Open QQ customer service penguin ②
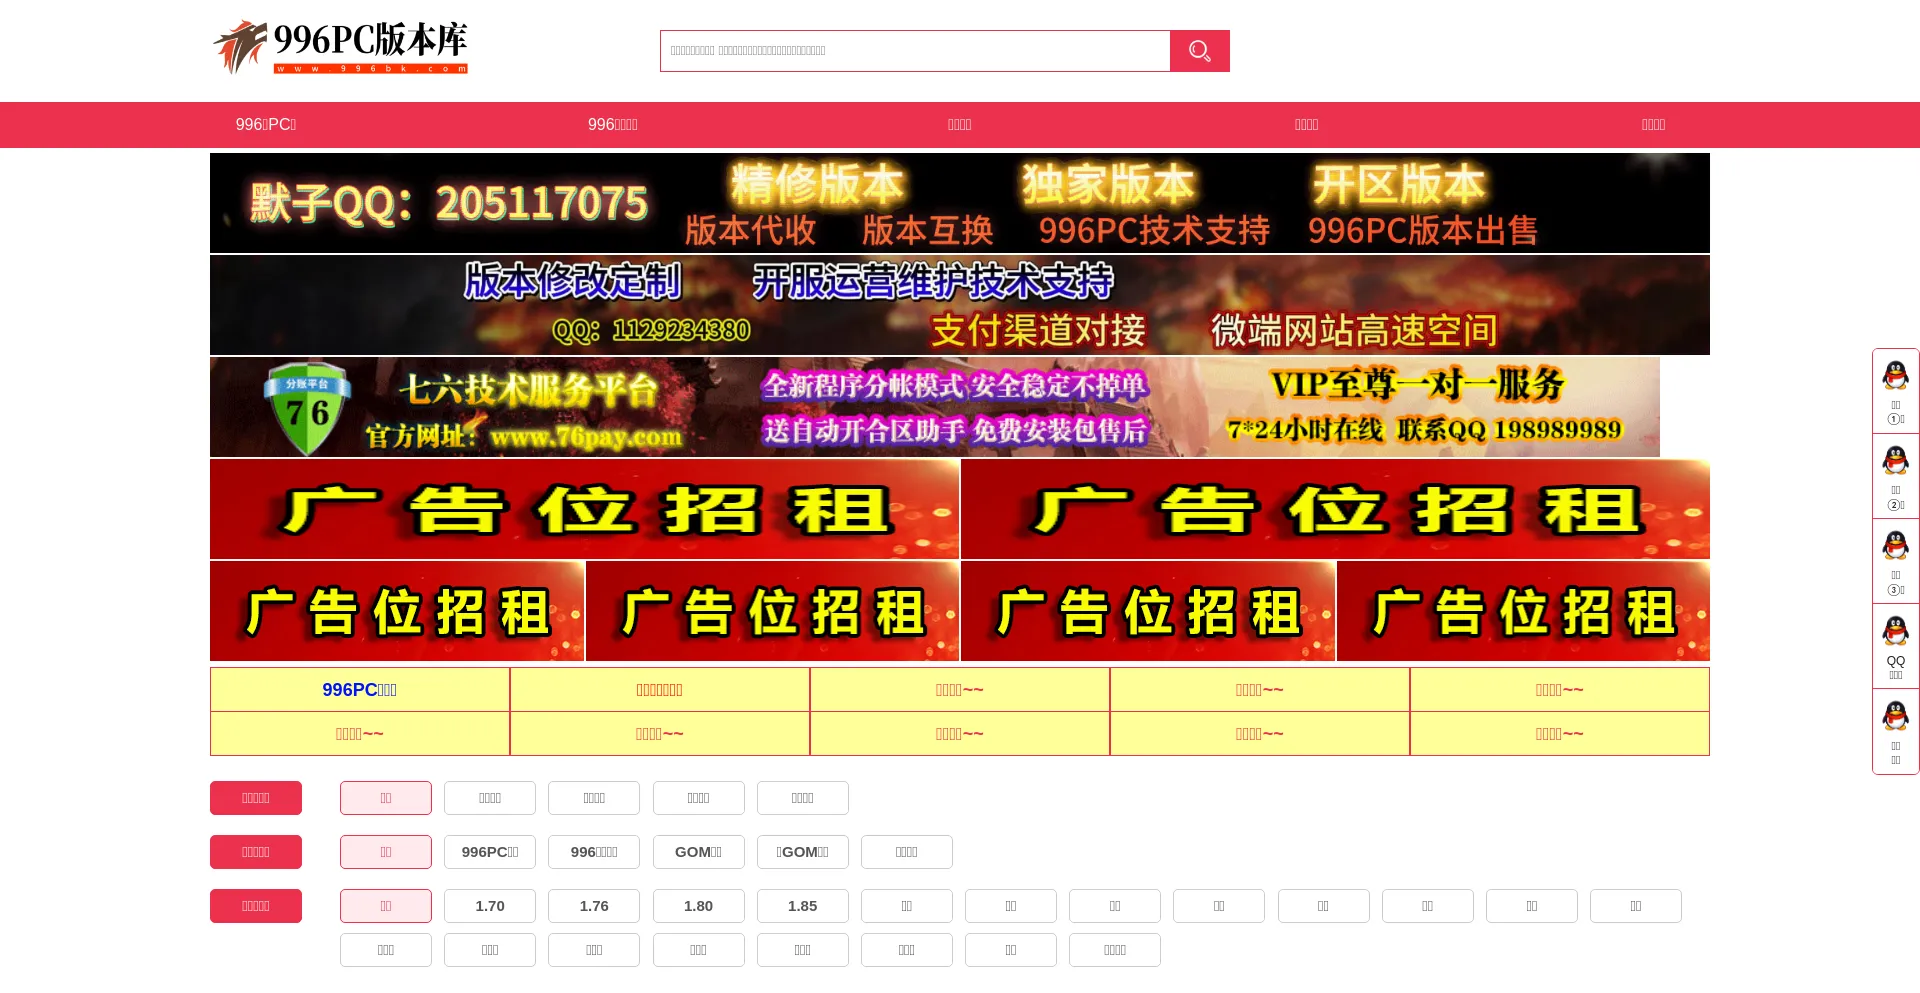1920x993 pixels. (1895, 476)
